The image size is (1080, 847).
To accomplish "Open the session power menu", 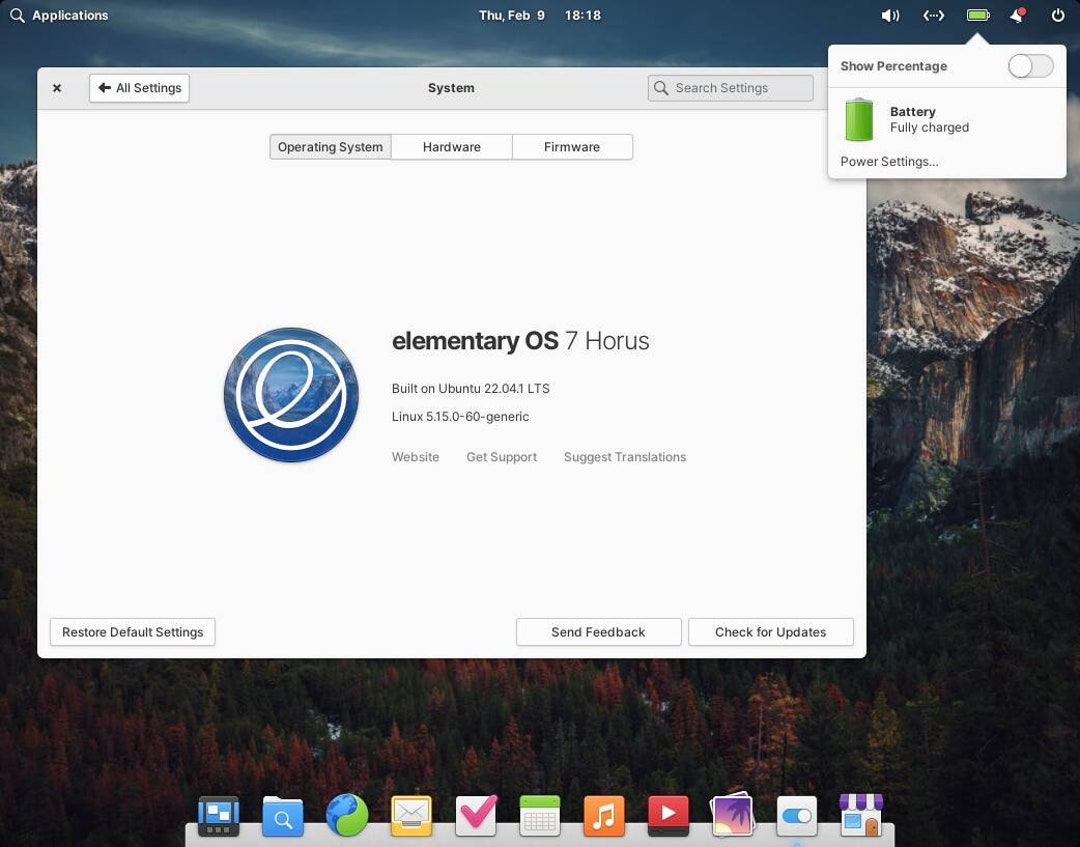I will click(x=1057, y=15).
